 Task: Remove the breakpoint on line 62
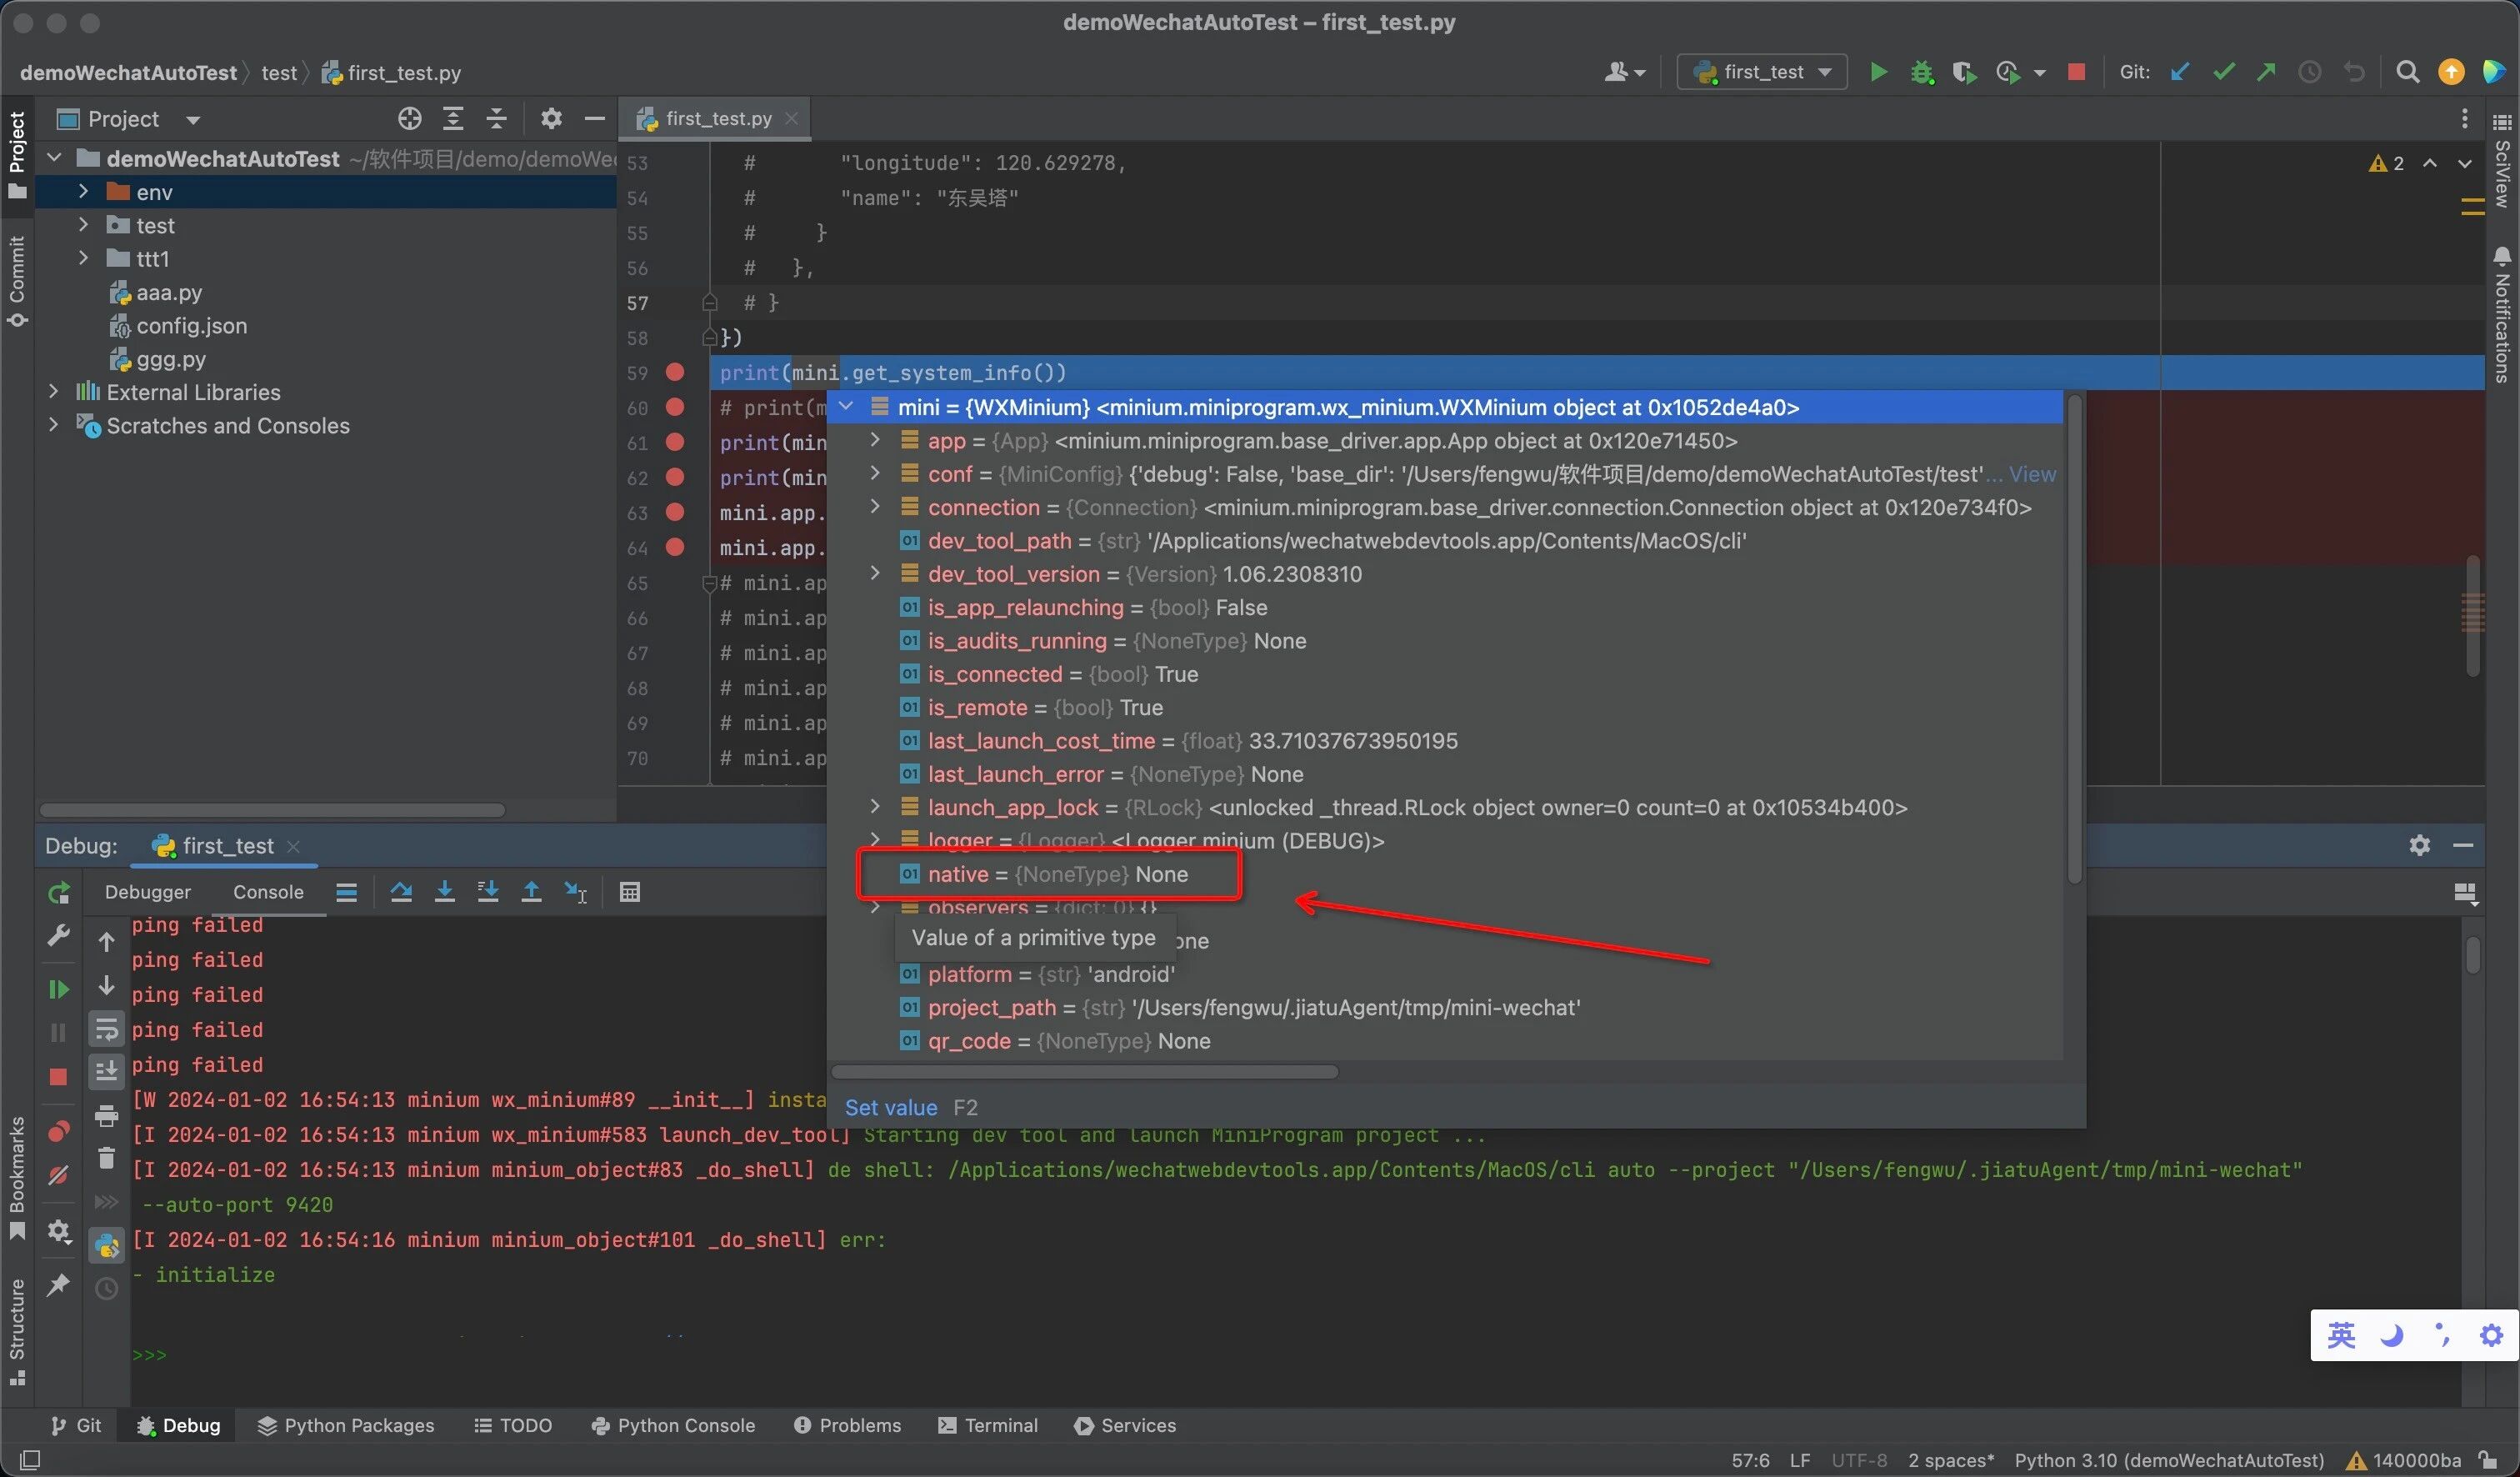click(675, 477)
